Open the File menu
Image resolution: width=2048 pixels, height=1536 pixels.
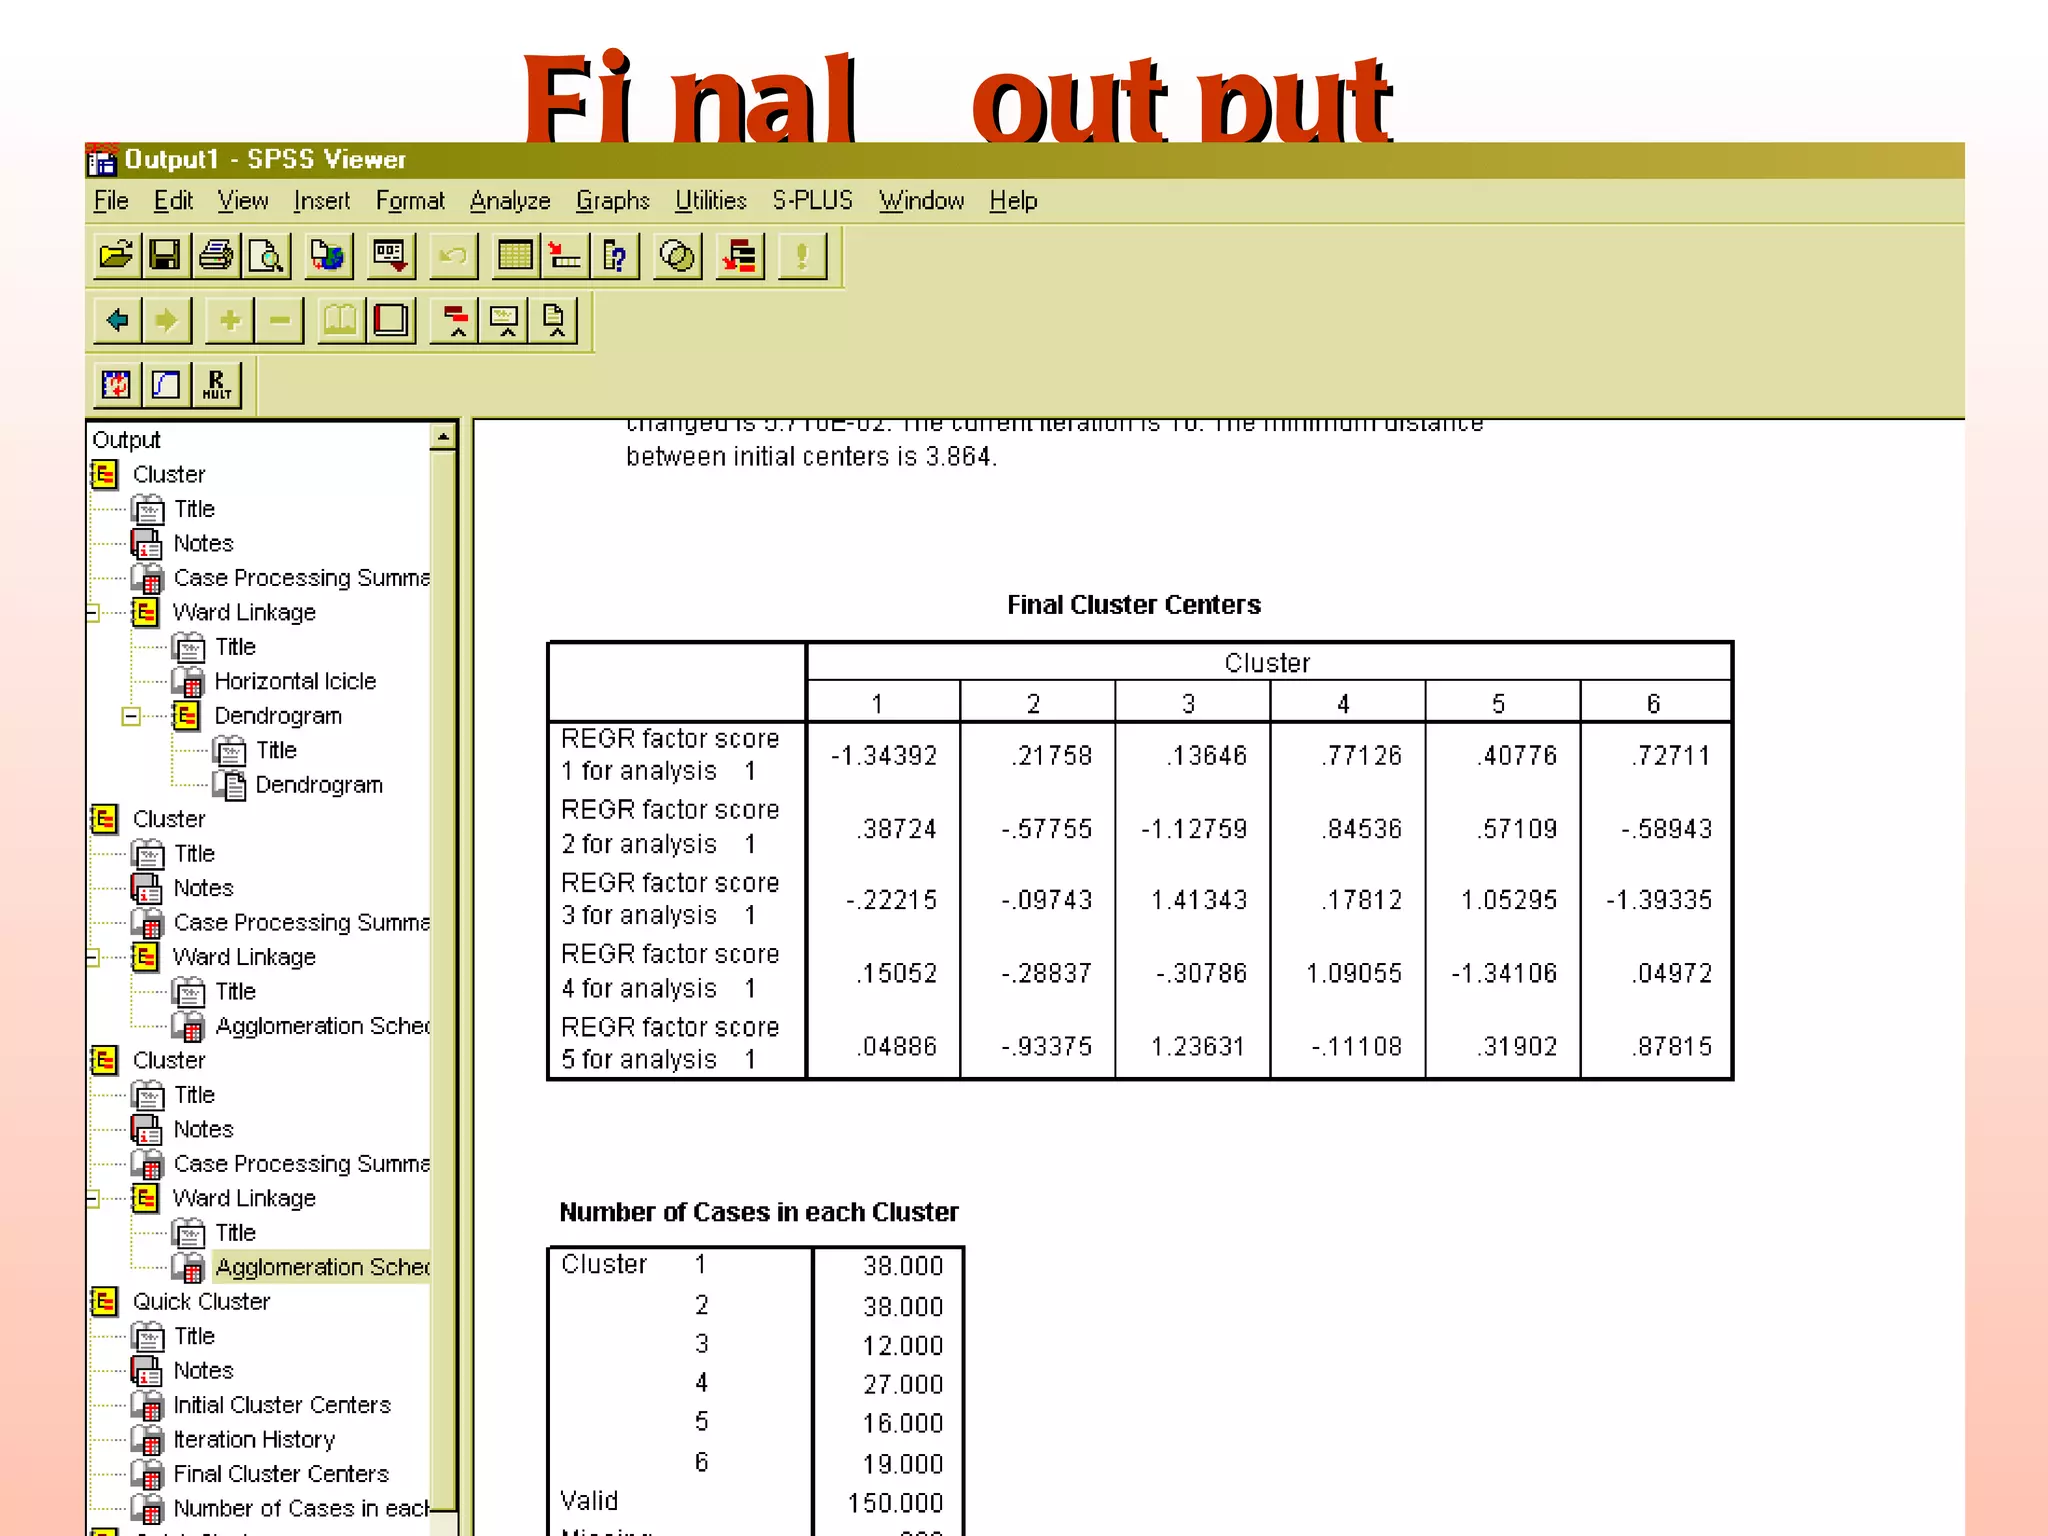tap(111, 201)
